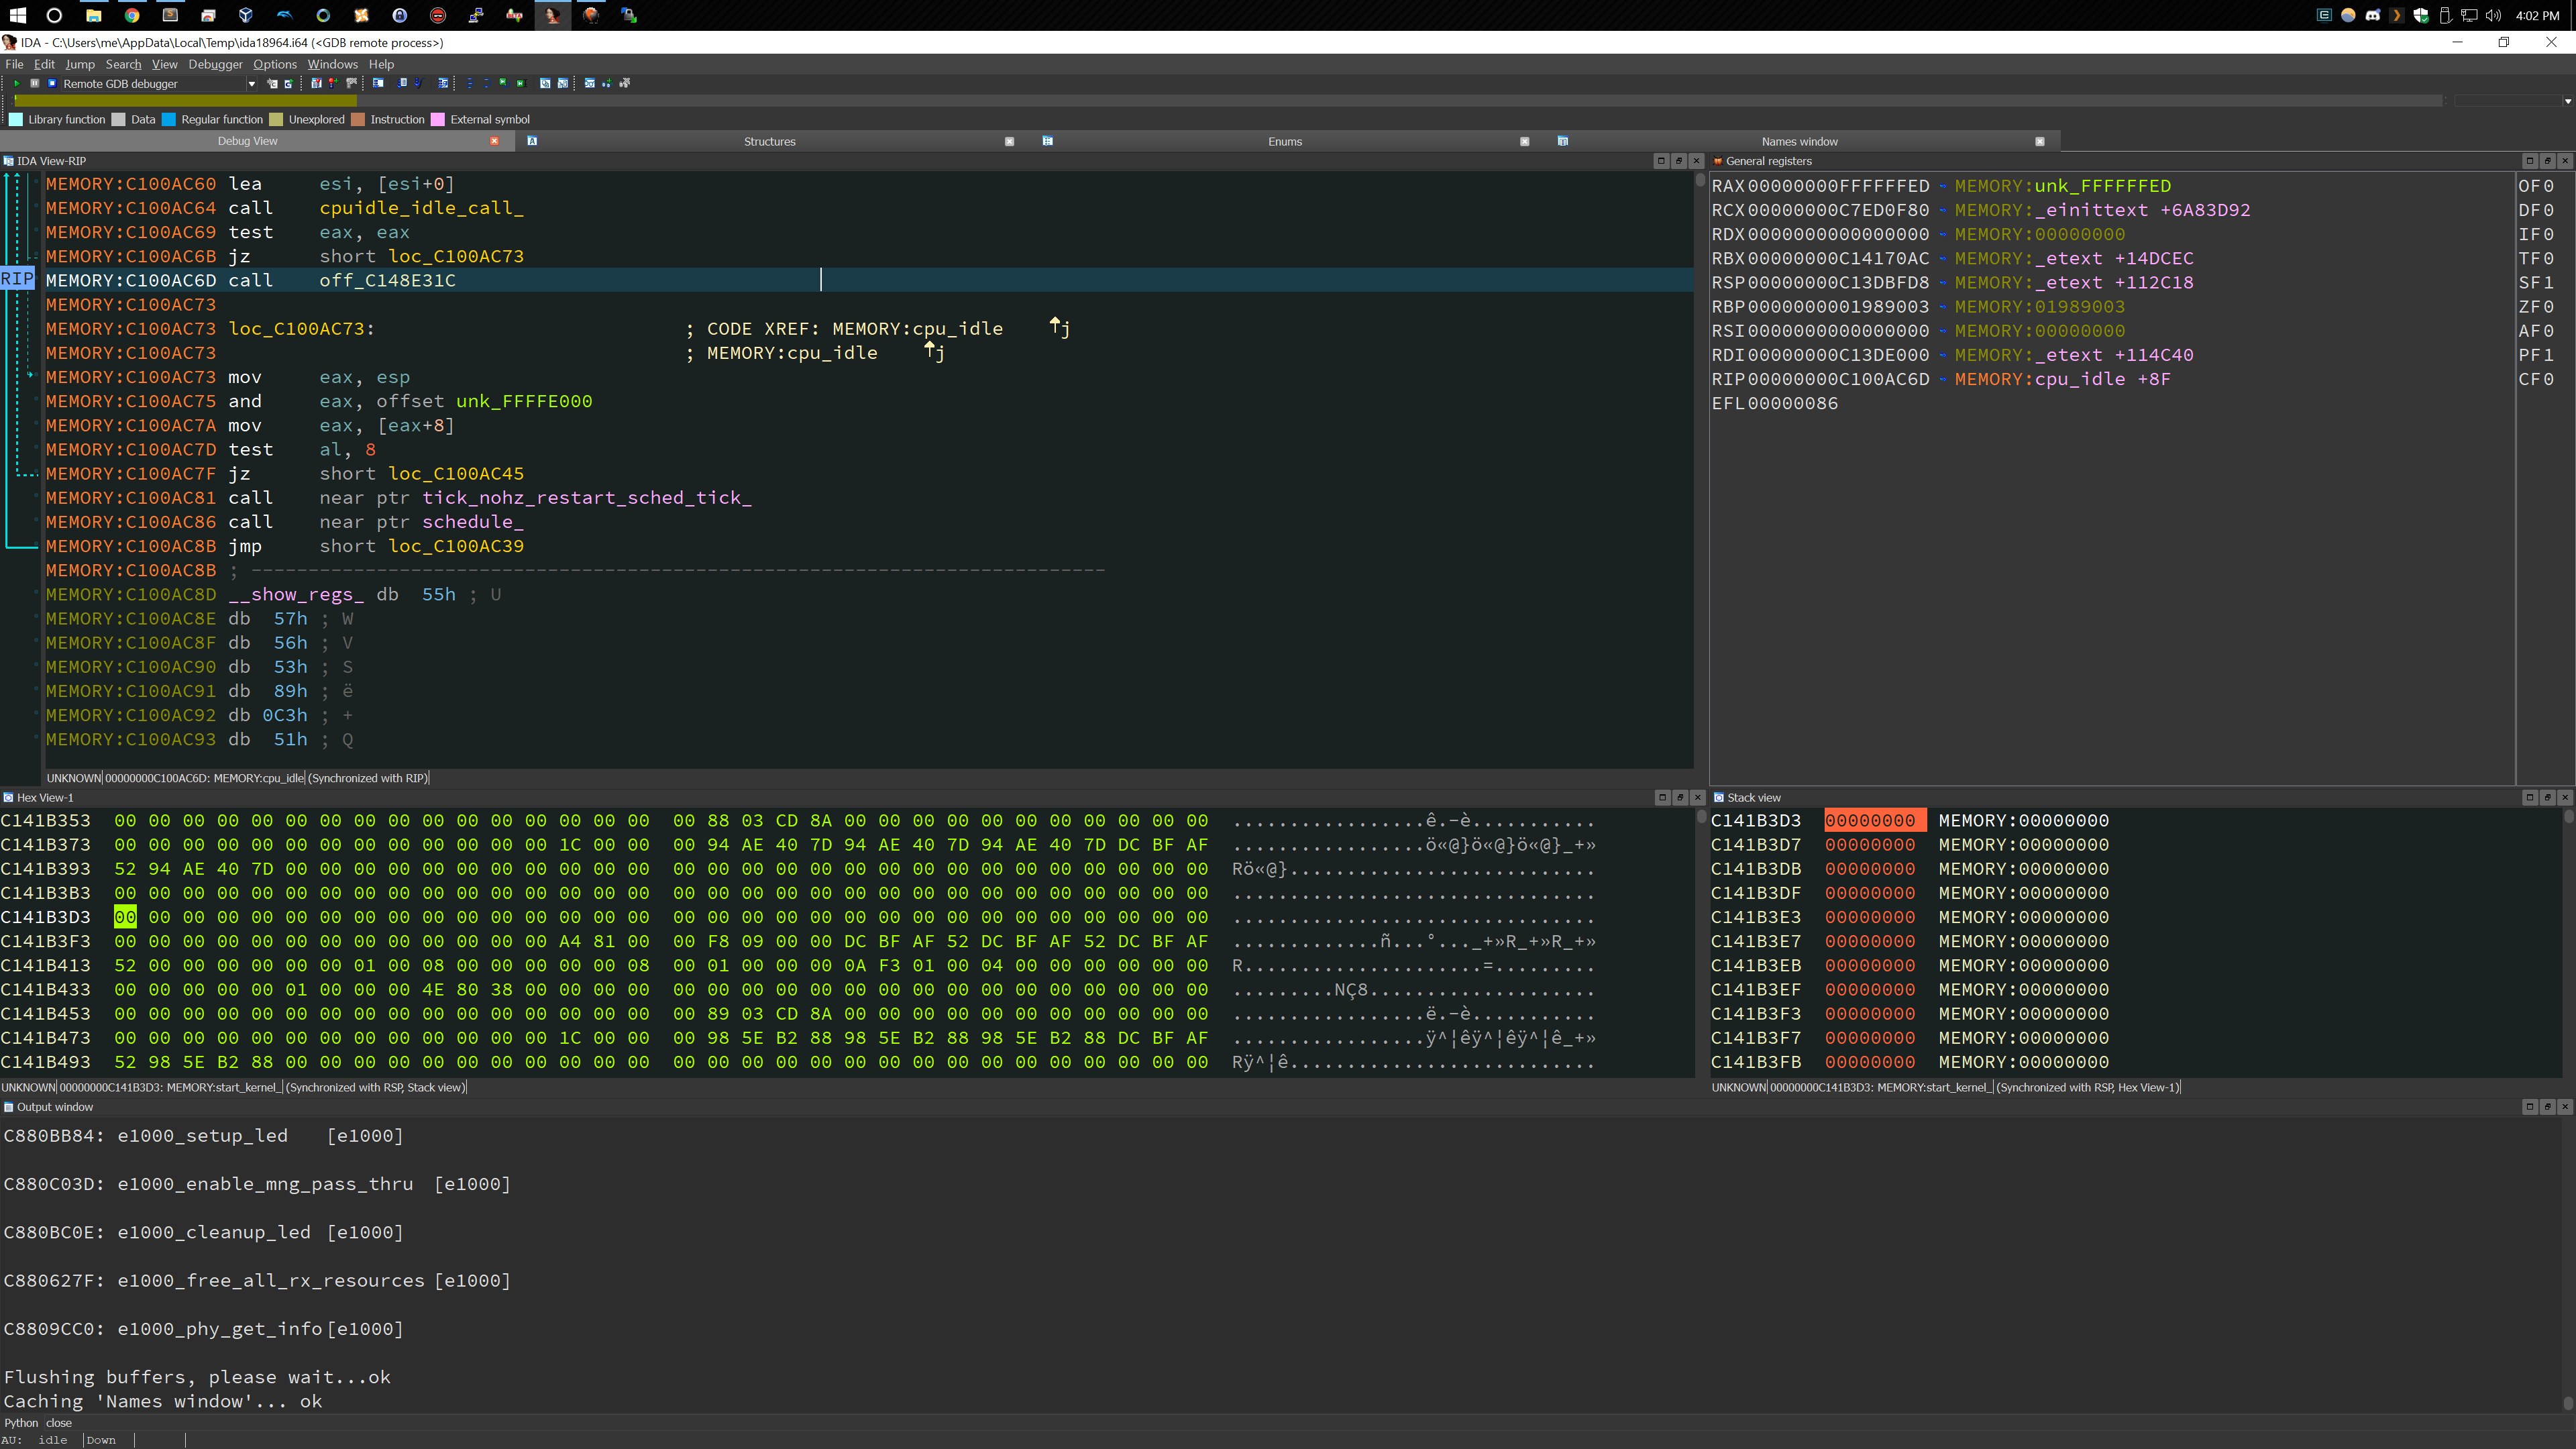Click the Step into toolbar icon
This screenshot has height=1449, width=2576.
click(470, 84)
